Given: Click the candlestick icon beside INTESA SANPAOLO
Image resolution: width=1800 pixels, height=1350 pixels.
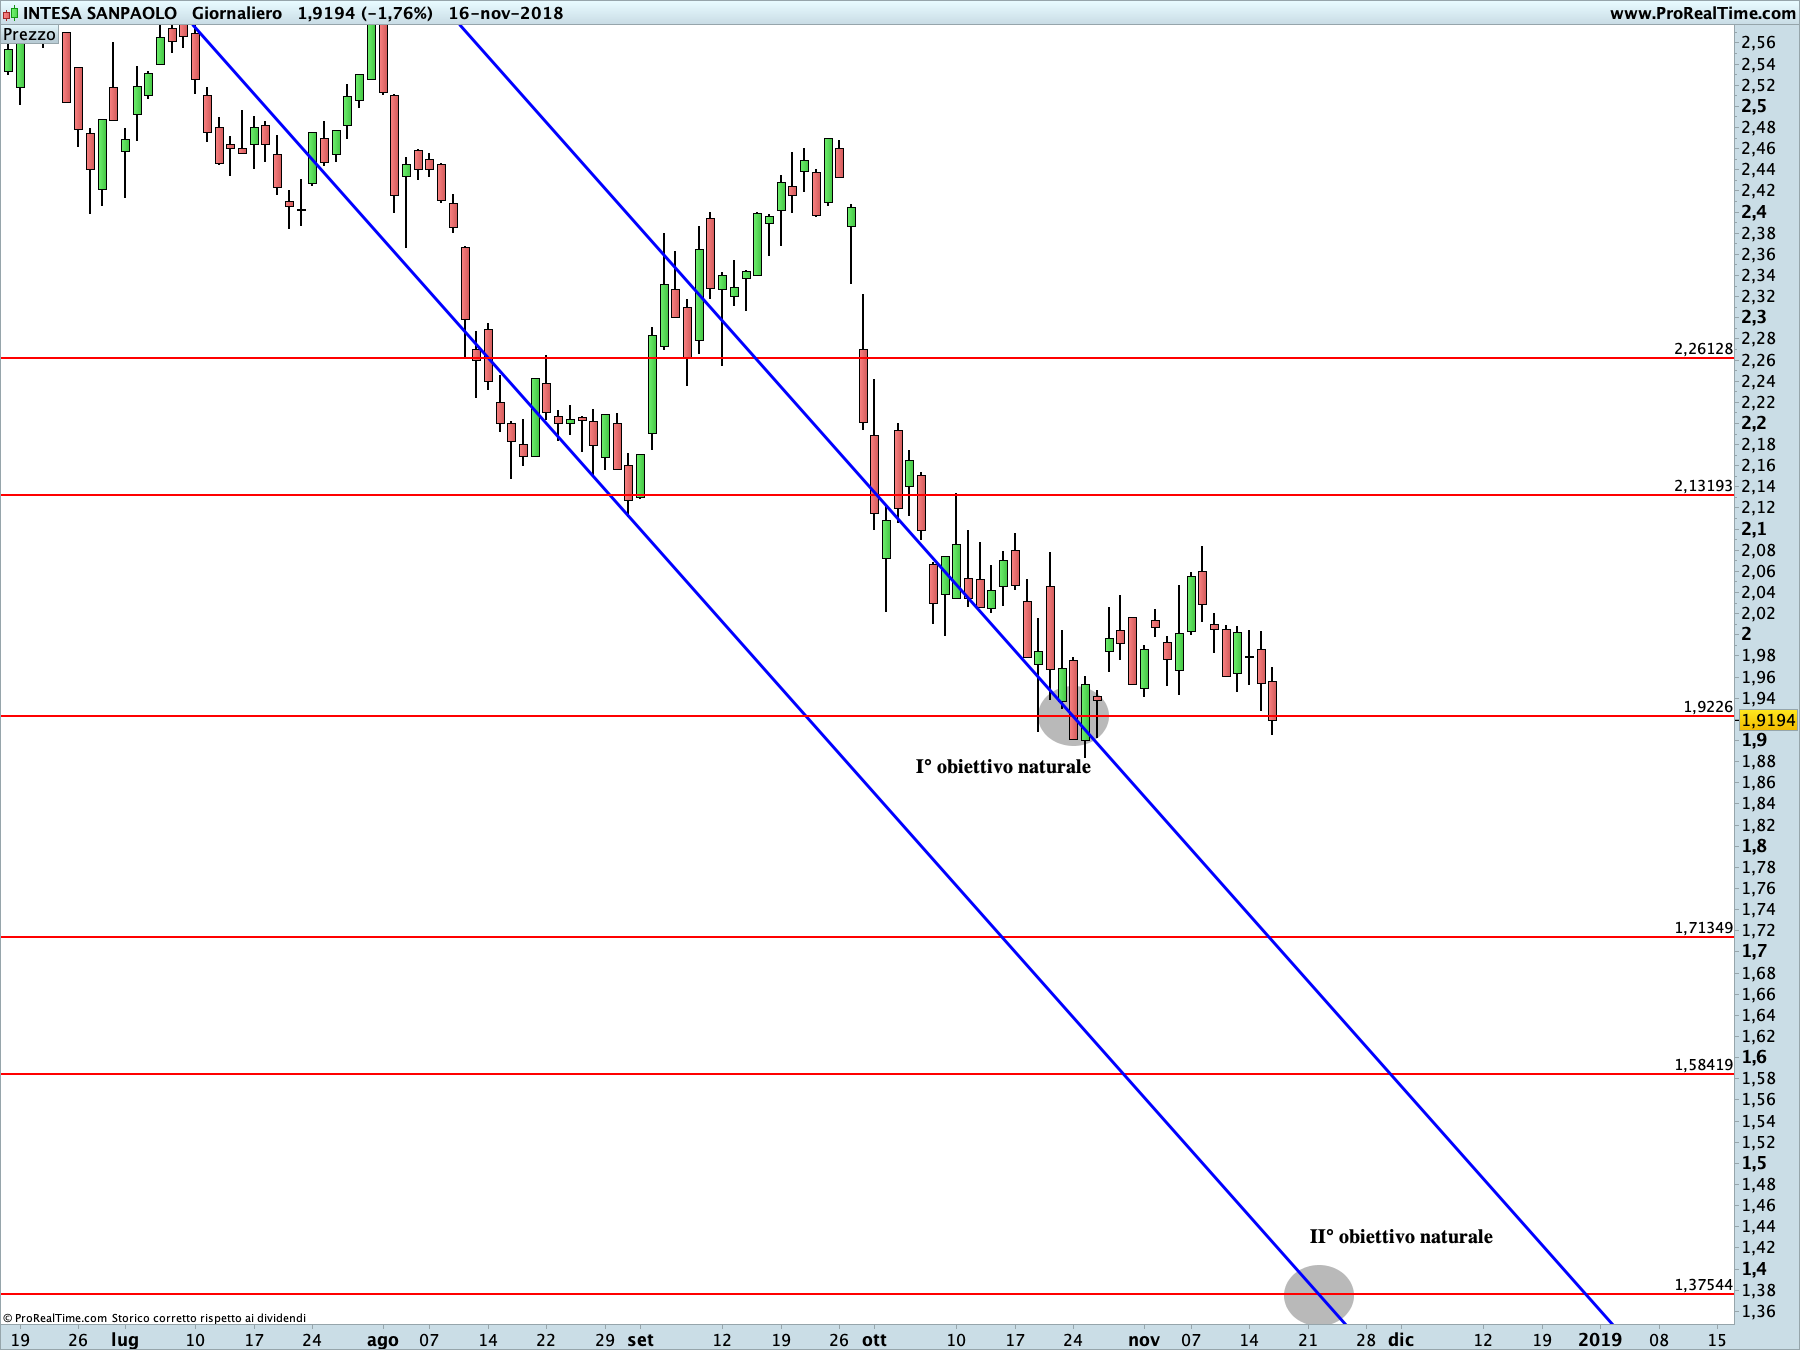Looking at the screenshot, I should pyautogui.click(x=11, y=13).
